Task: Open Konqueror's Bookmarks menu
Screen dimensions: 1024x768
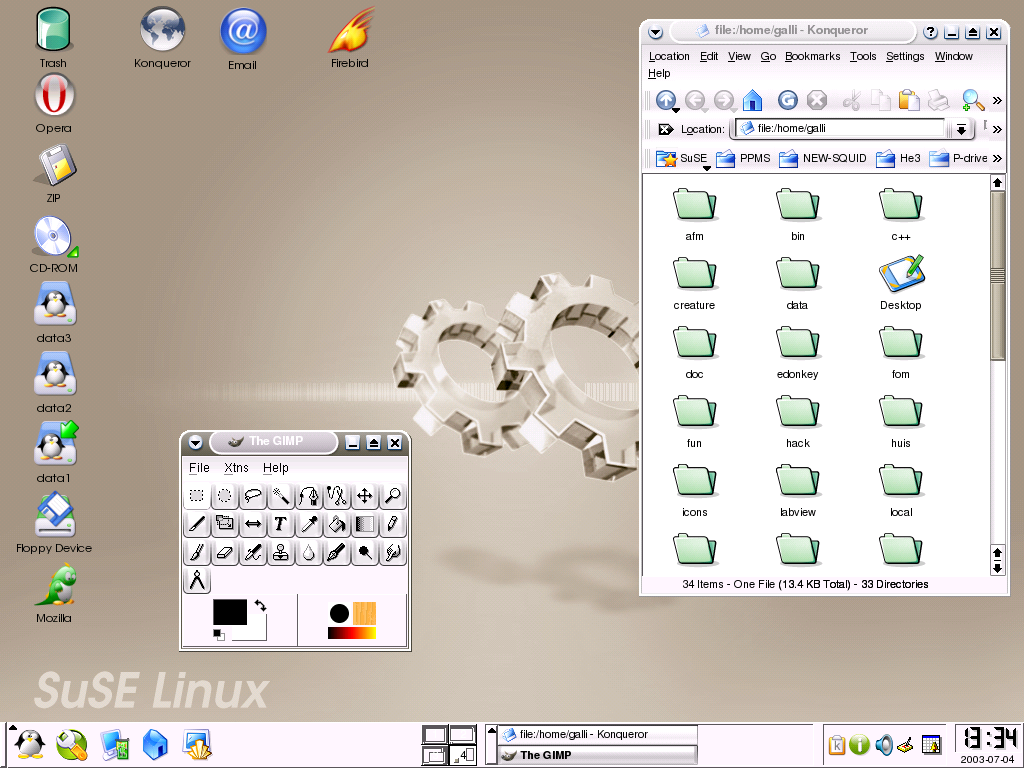Action: [x=812, y=56]
